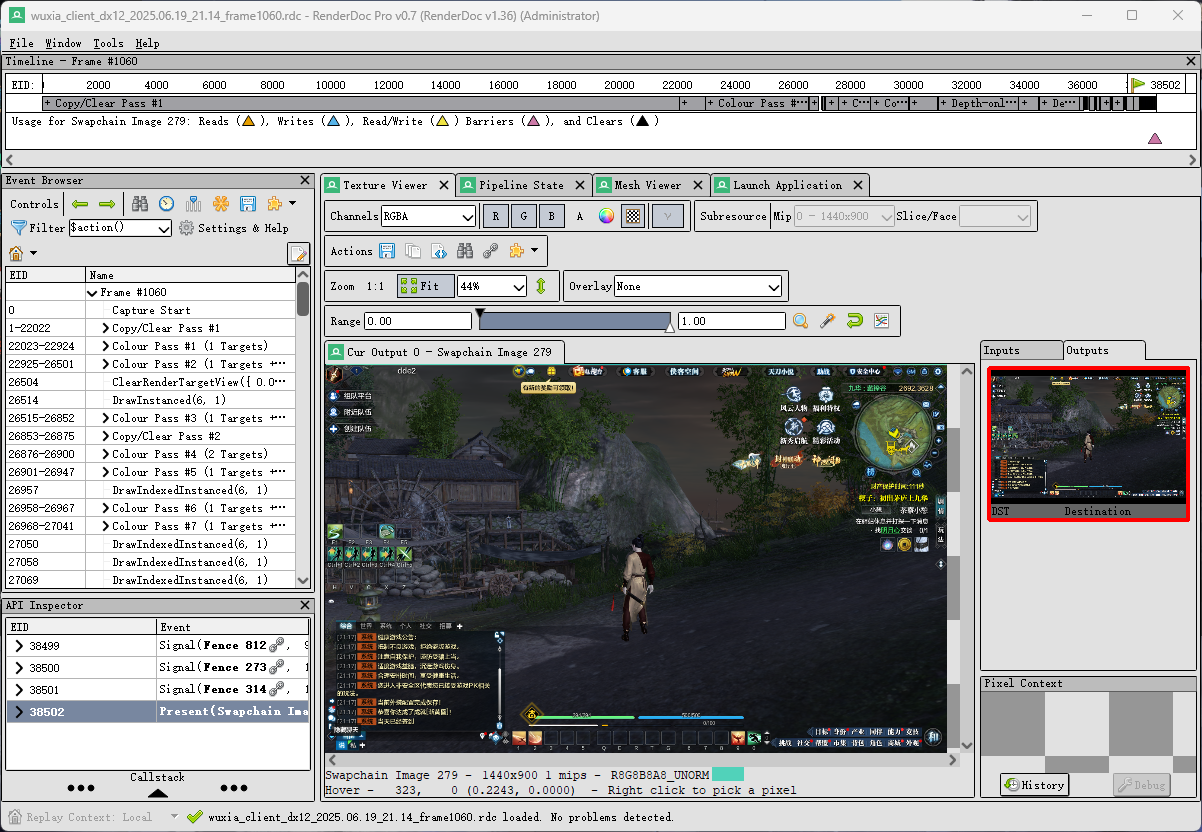Click the export floppy icon in Event Browser
Image resolution: width=1202 pixels, height=832 pixels.
pos(247,204)
